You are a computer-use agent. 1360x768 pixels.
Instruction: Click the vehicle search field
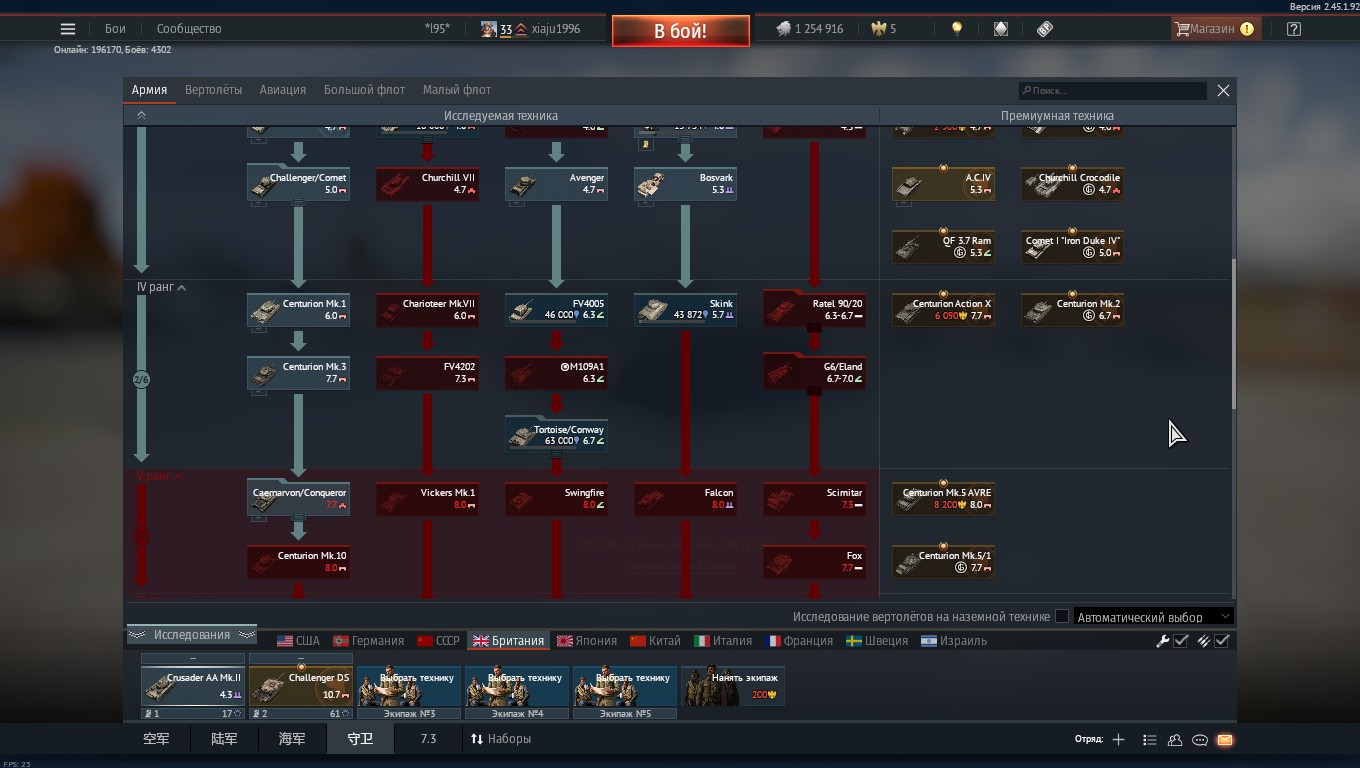[1113, 90]
